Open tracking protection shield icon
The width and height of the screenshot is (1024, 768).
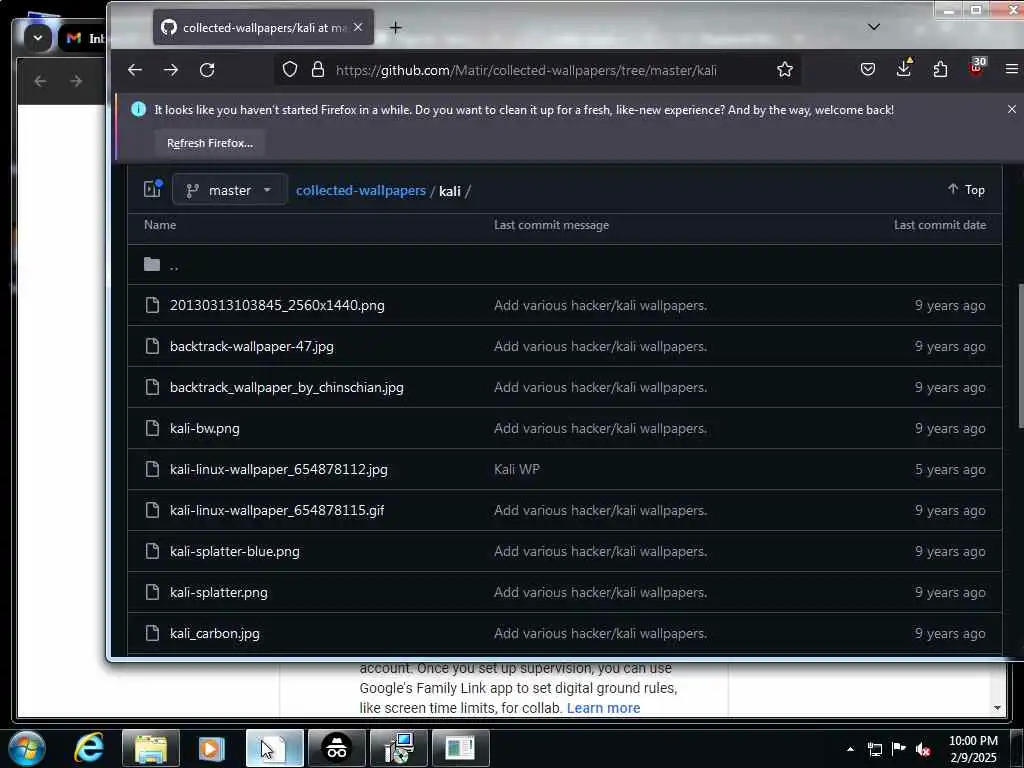coord(290,70)
